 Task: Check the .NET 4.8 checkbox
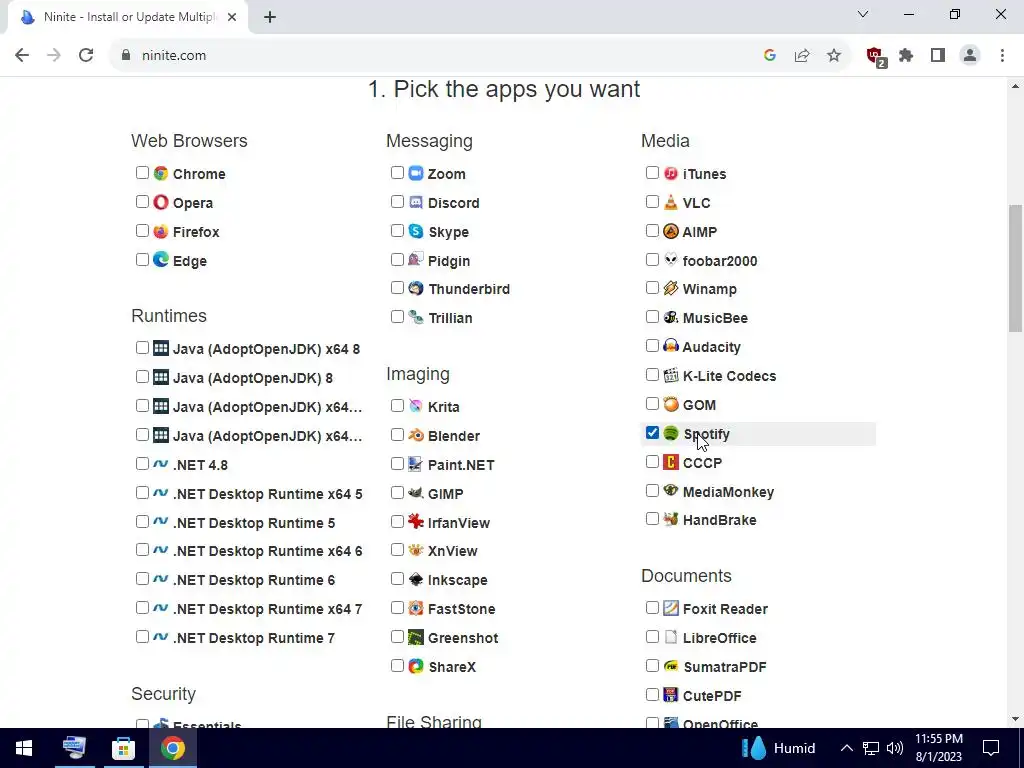(x=142, y=464)
